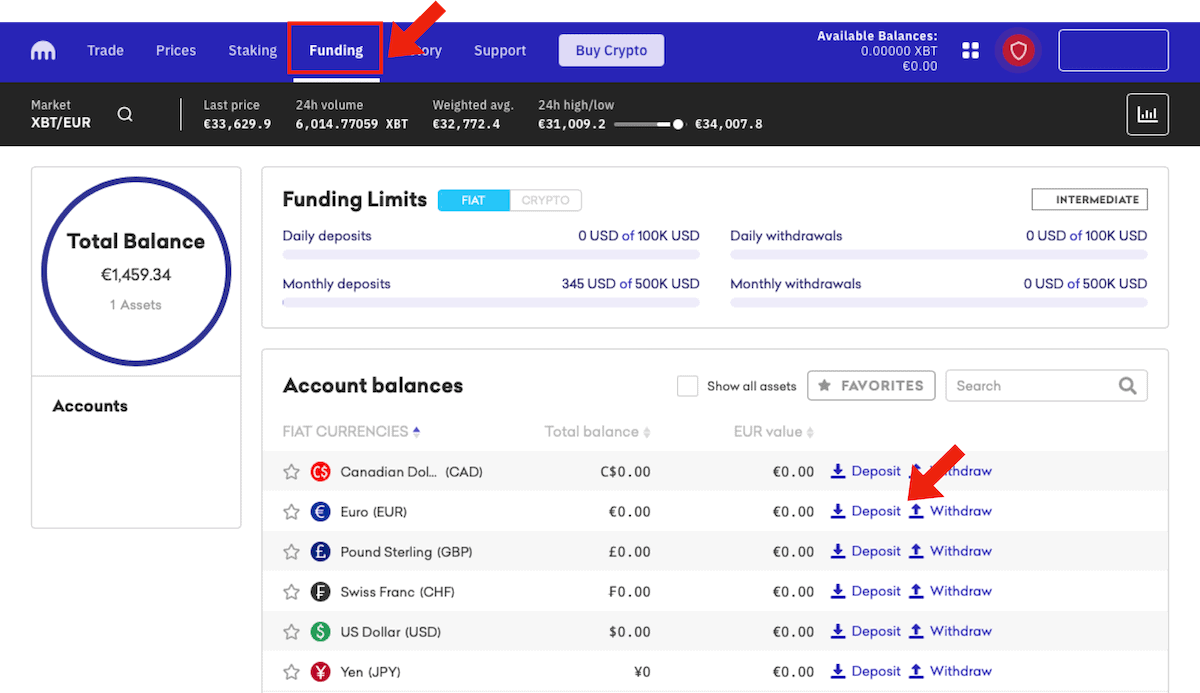Screen dimensions: 1200x693
Task: Open the apps grid icon
Action: 970,50
